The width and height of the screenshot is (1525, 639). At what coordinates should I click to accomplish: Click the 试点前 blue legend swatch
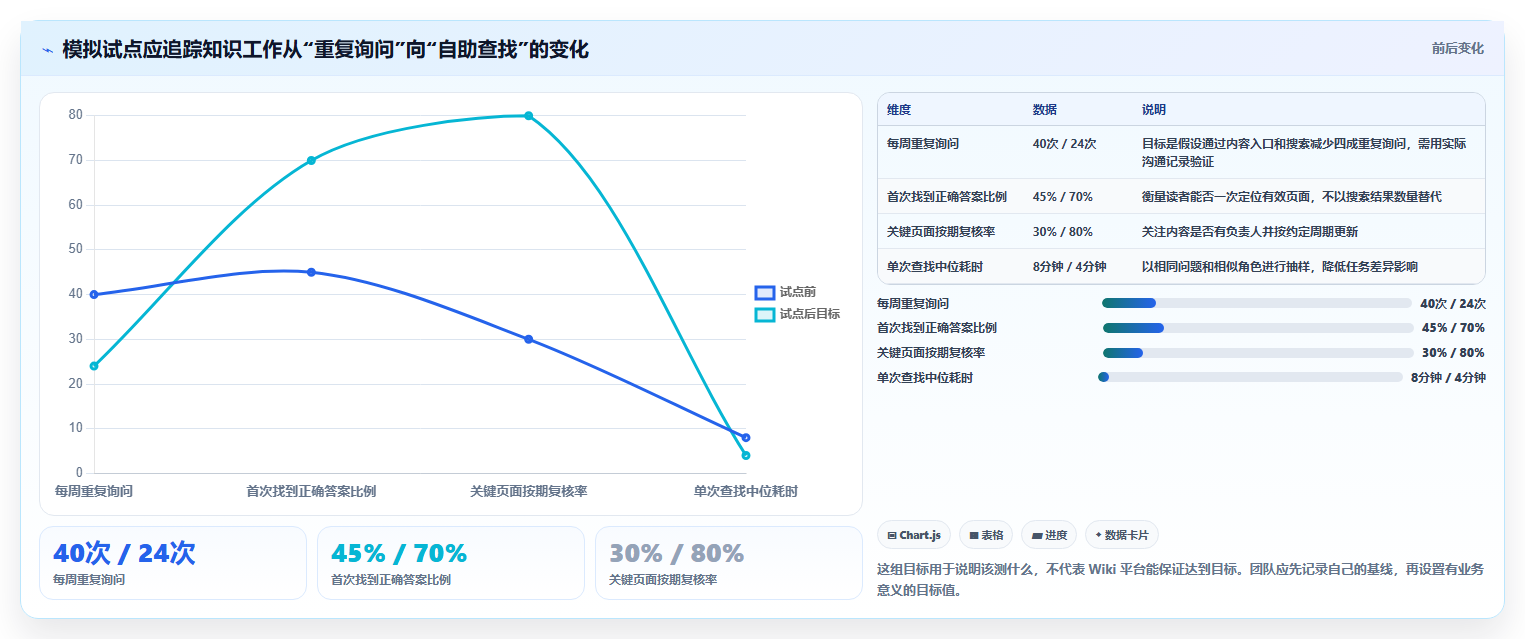click(x=765, y=292)
